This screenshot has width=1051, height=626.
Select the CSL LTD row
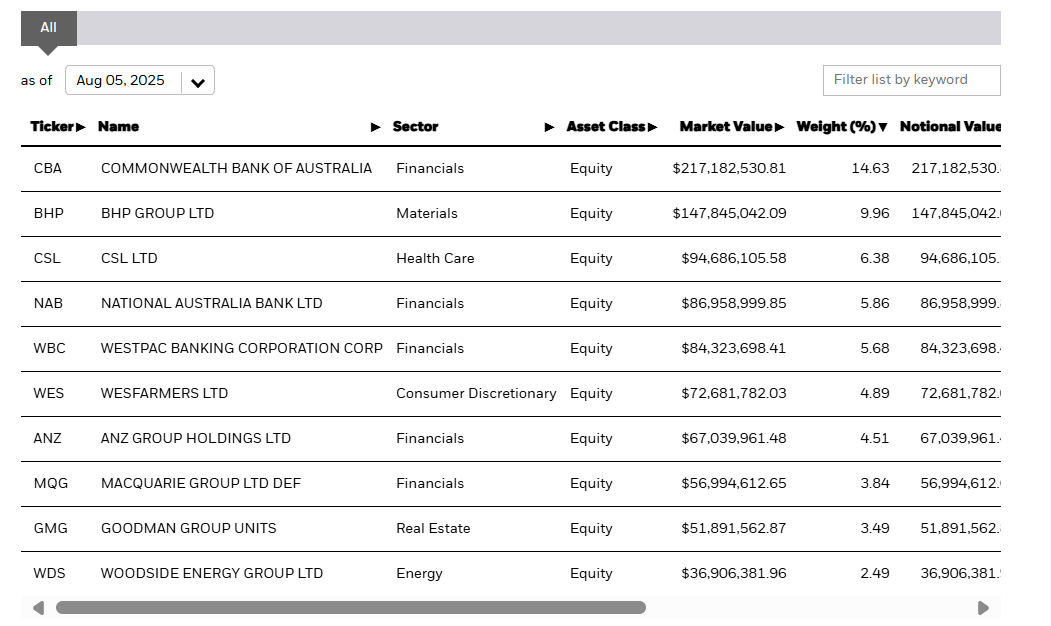point(129,259)
